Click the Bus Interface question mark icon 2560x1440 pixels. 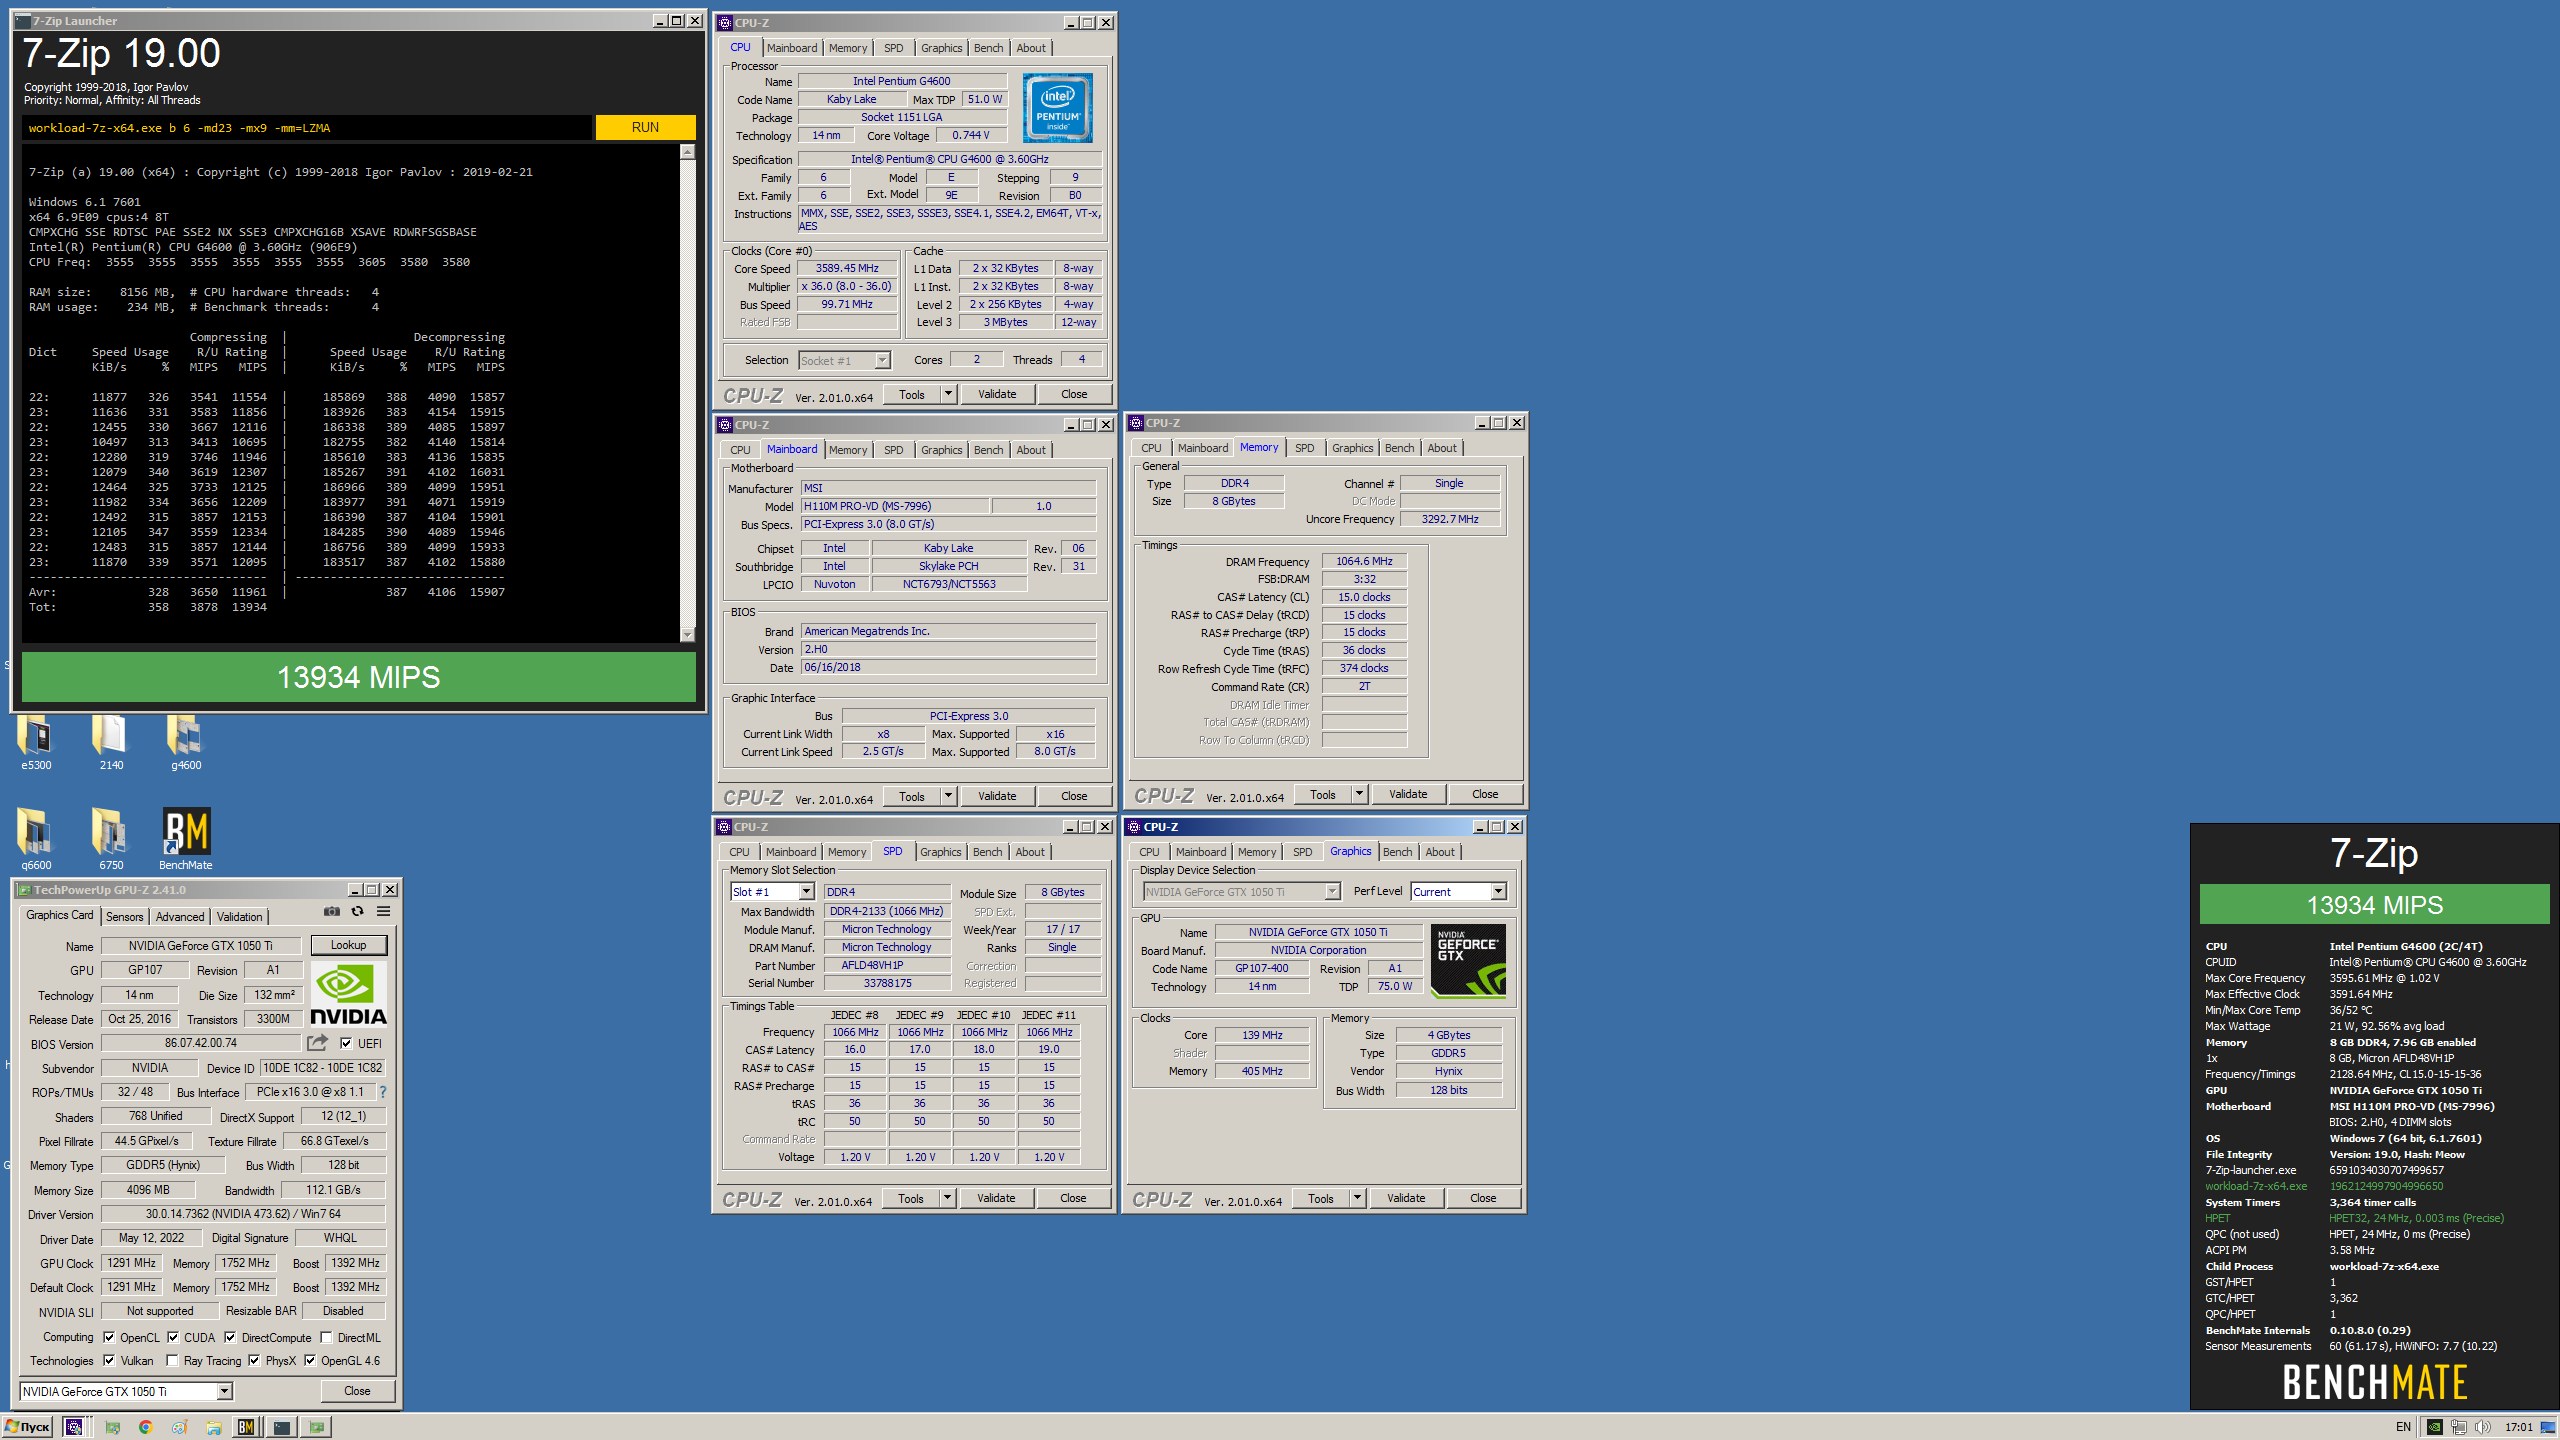pos(382,1092)
